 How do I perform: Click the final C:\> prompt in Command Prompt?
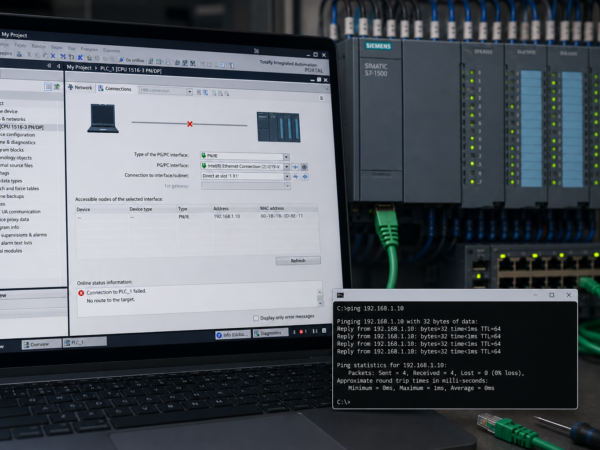coord(343,402)
